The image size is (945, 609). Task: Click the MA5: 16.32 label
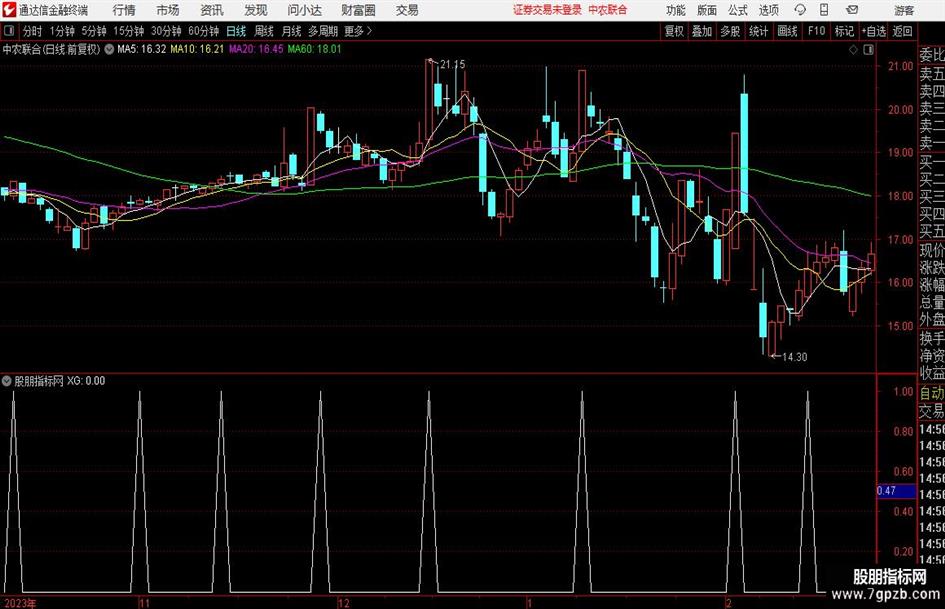coord(141,49)
